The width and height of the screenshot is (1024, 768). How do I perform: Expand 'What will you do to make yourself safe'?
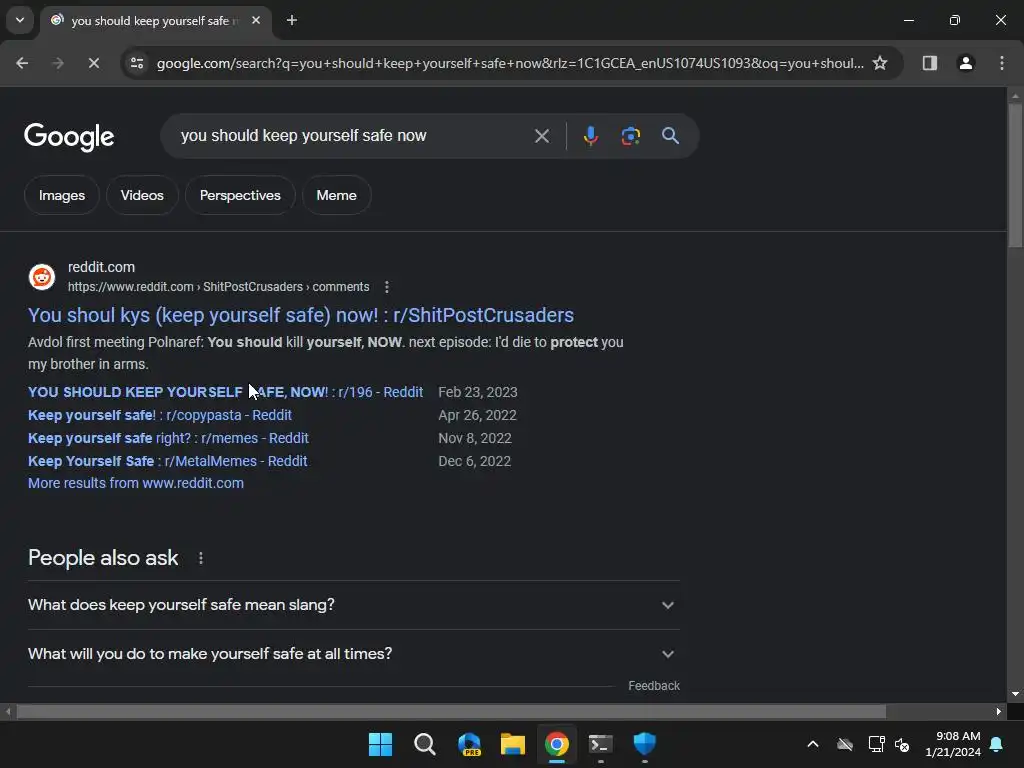coord(353,654)
